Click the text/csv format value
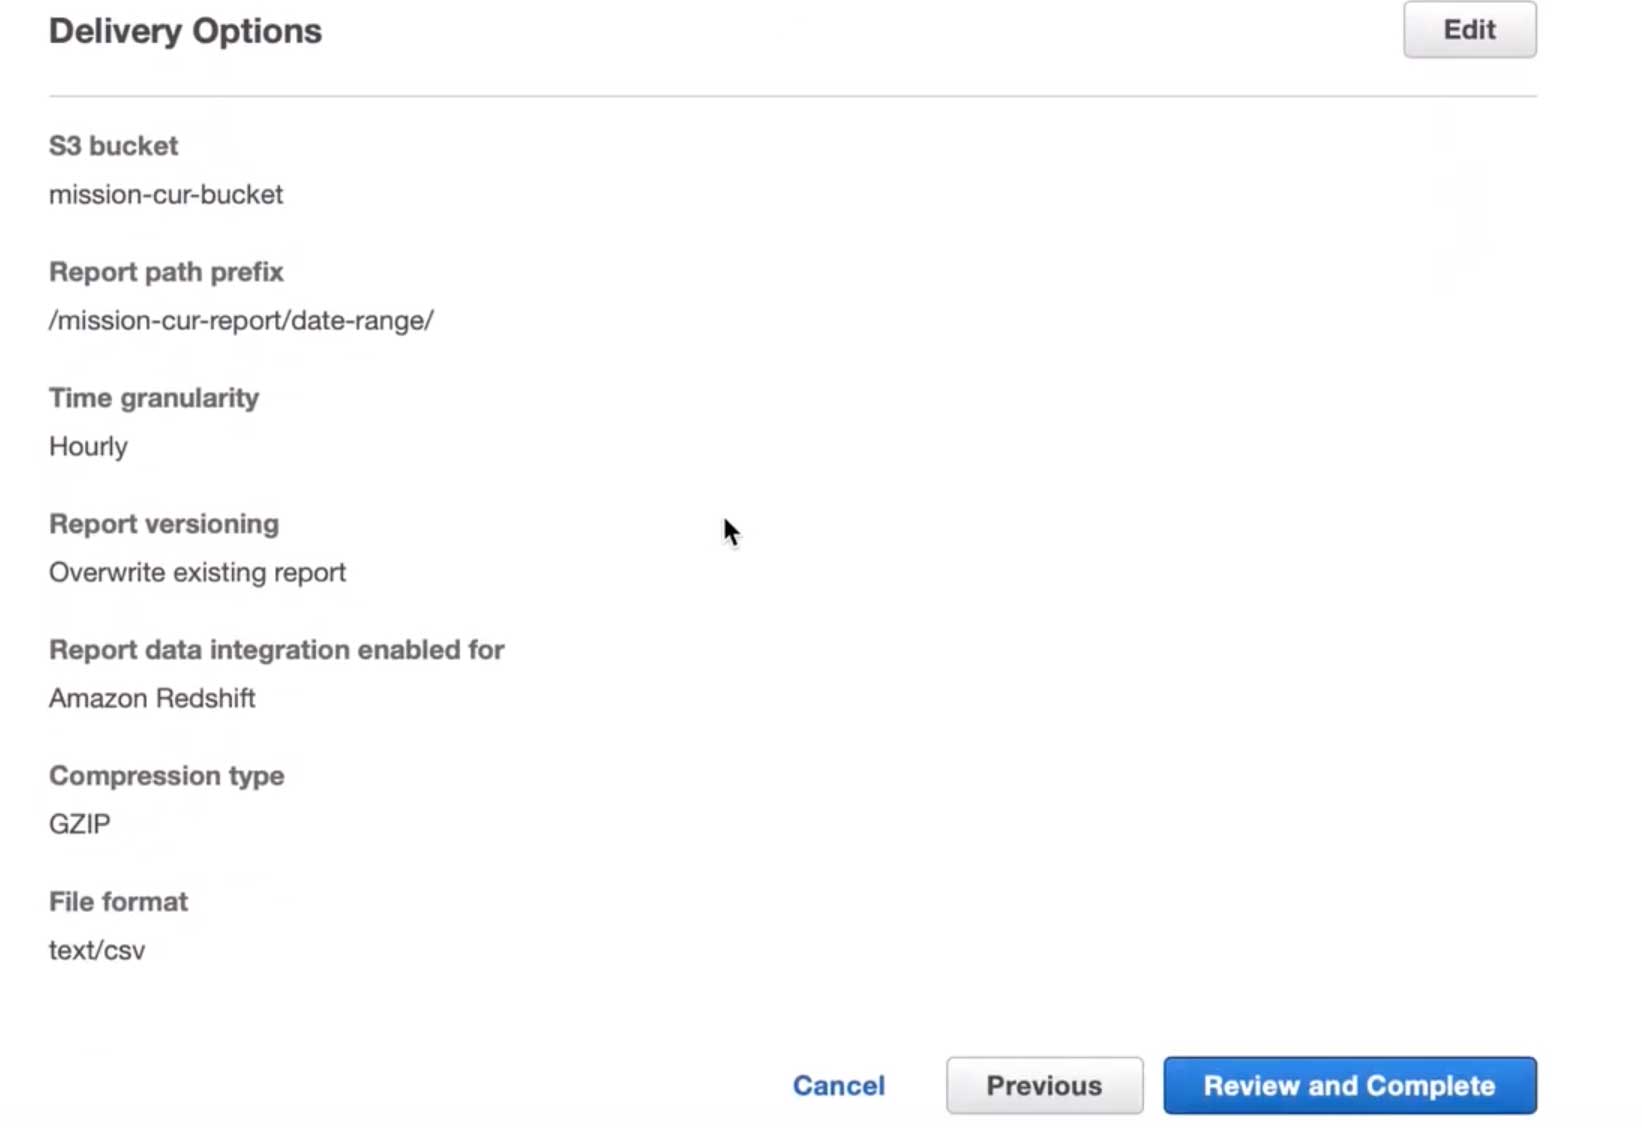The width and height of the screenshot is (1642, 1128). 97,950
